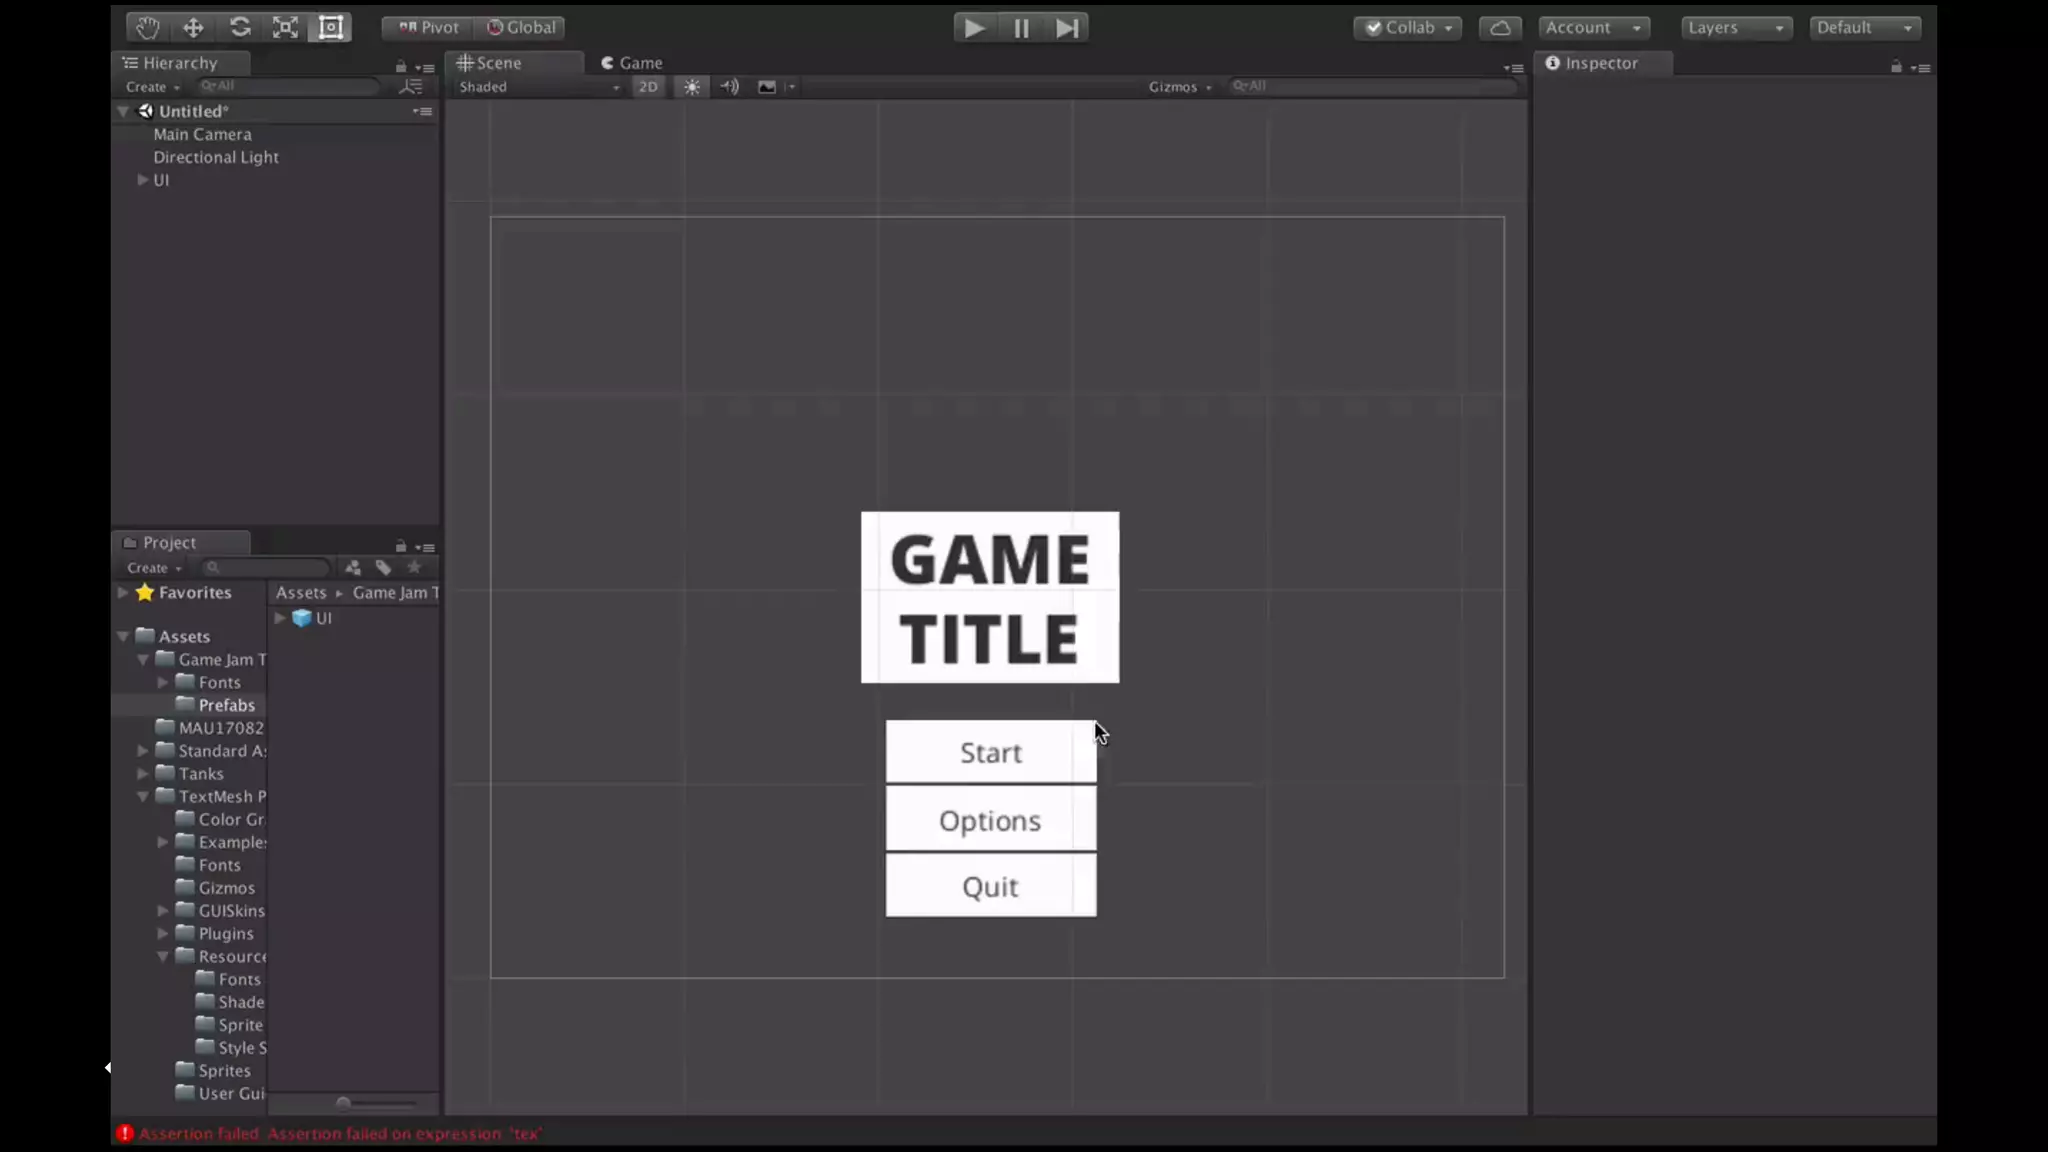Toggle scene lighting sun icon

692,87
